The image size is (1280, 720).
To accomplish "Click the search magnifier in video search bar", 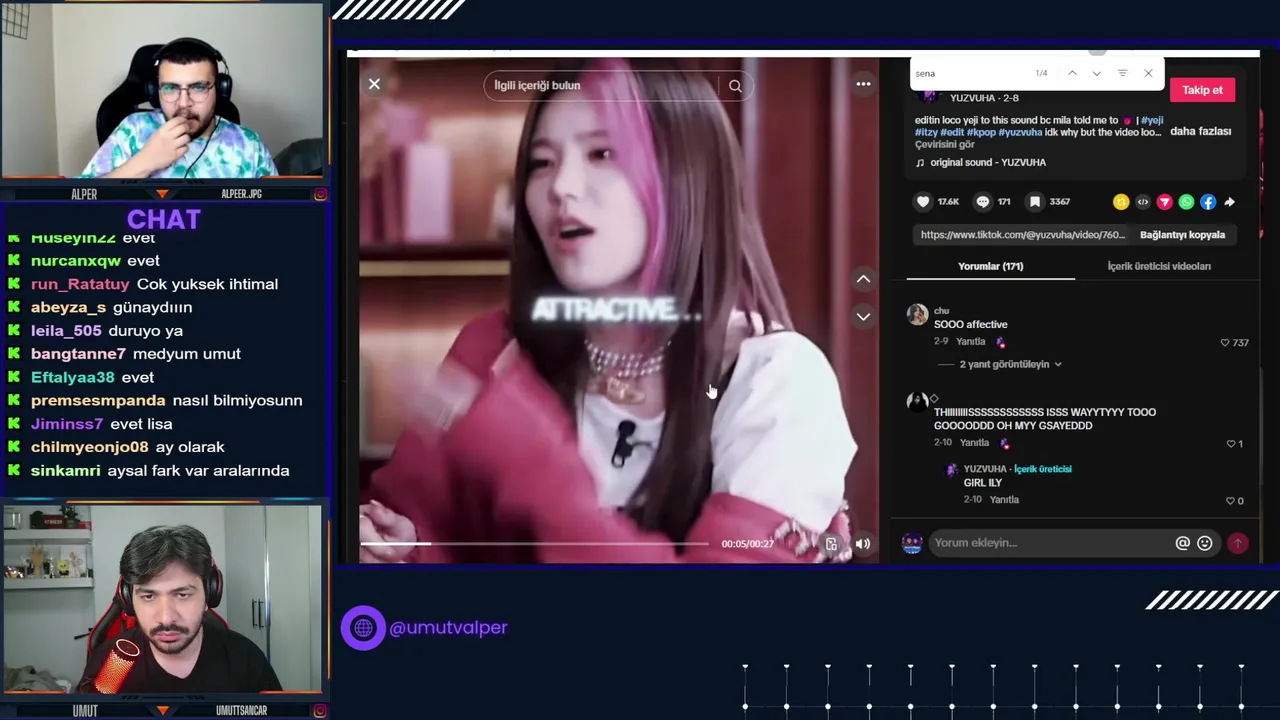I will 735,86.
